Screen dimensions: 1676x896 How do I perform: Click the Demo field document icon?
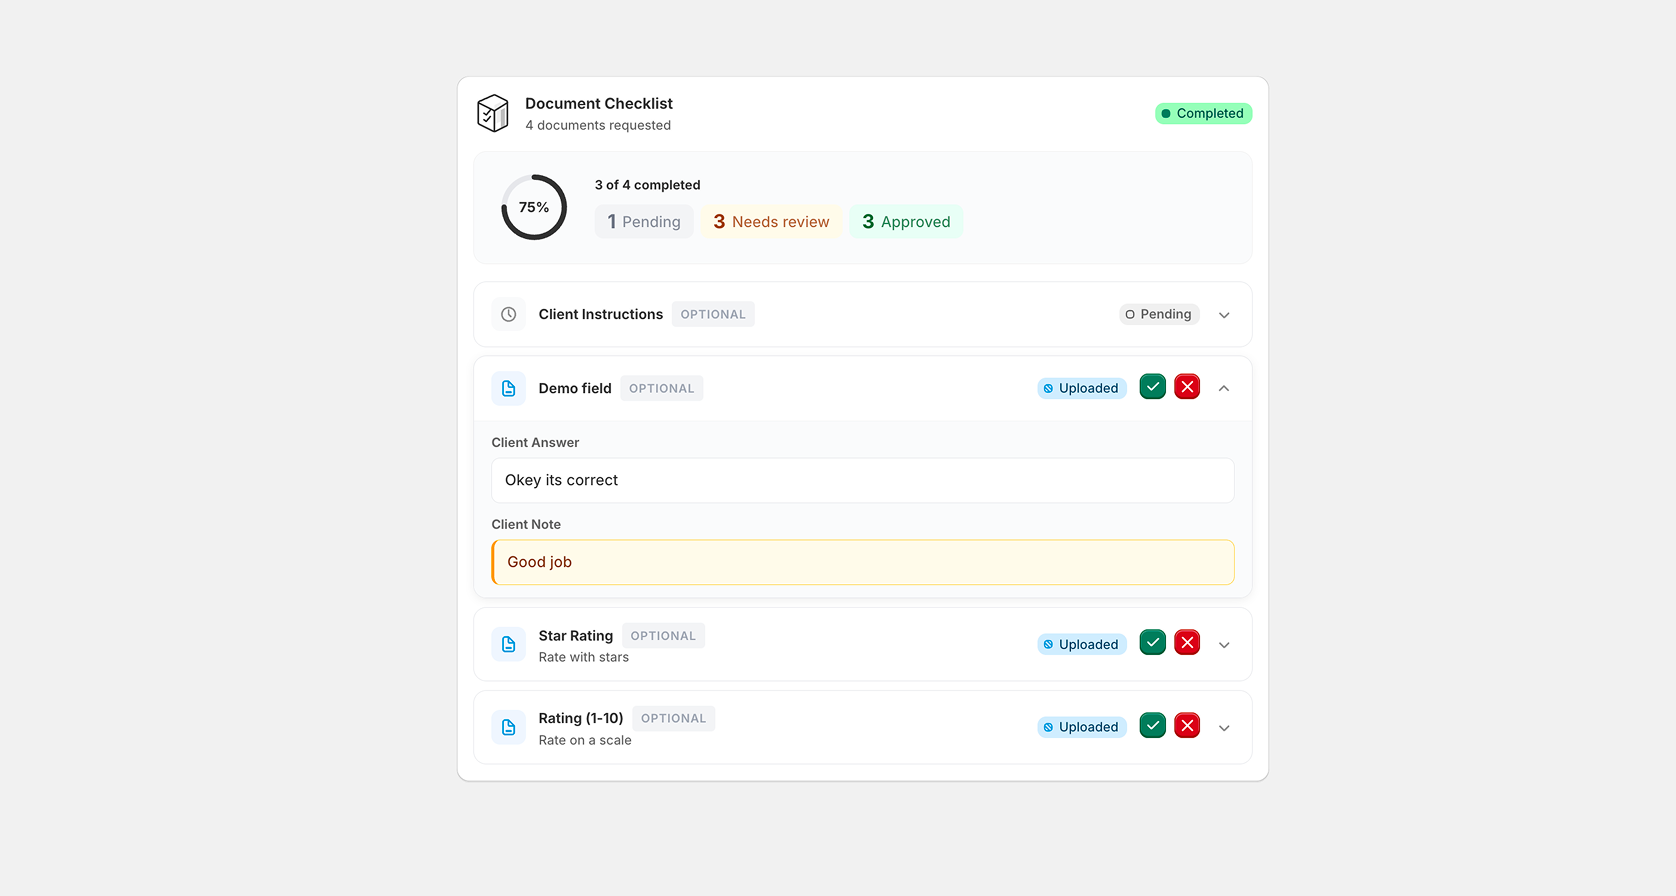pyautogui.click(x=509, y=388)
